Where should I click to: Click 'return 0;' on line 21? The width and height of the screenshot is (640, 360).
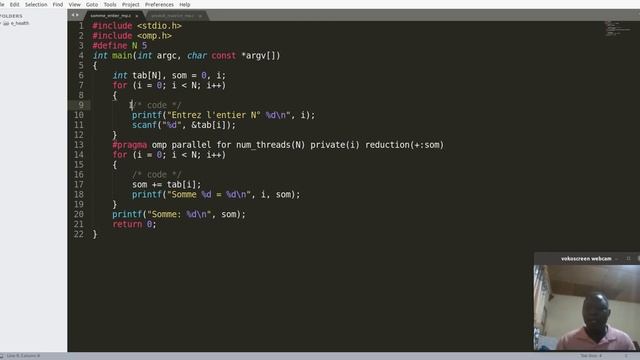pos(134,224)
